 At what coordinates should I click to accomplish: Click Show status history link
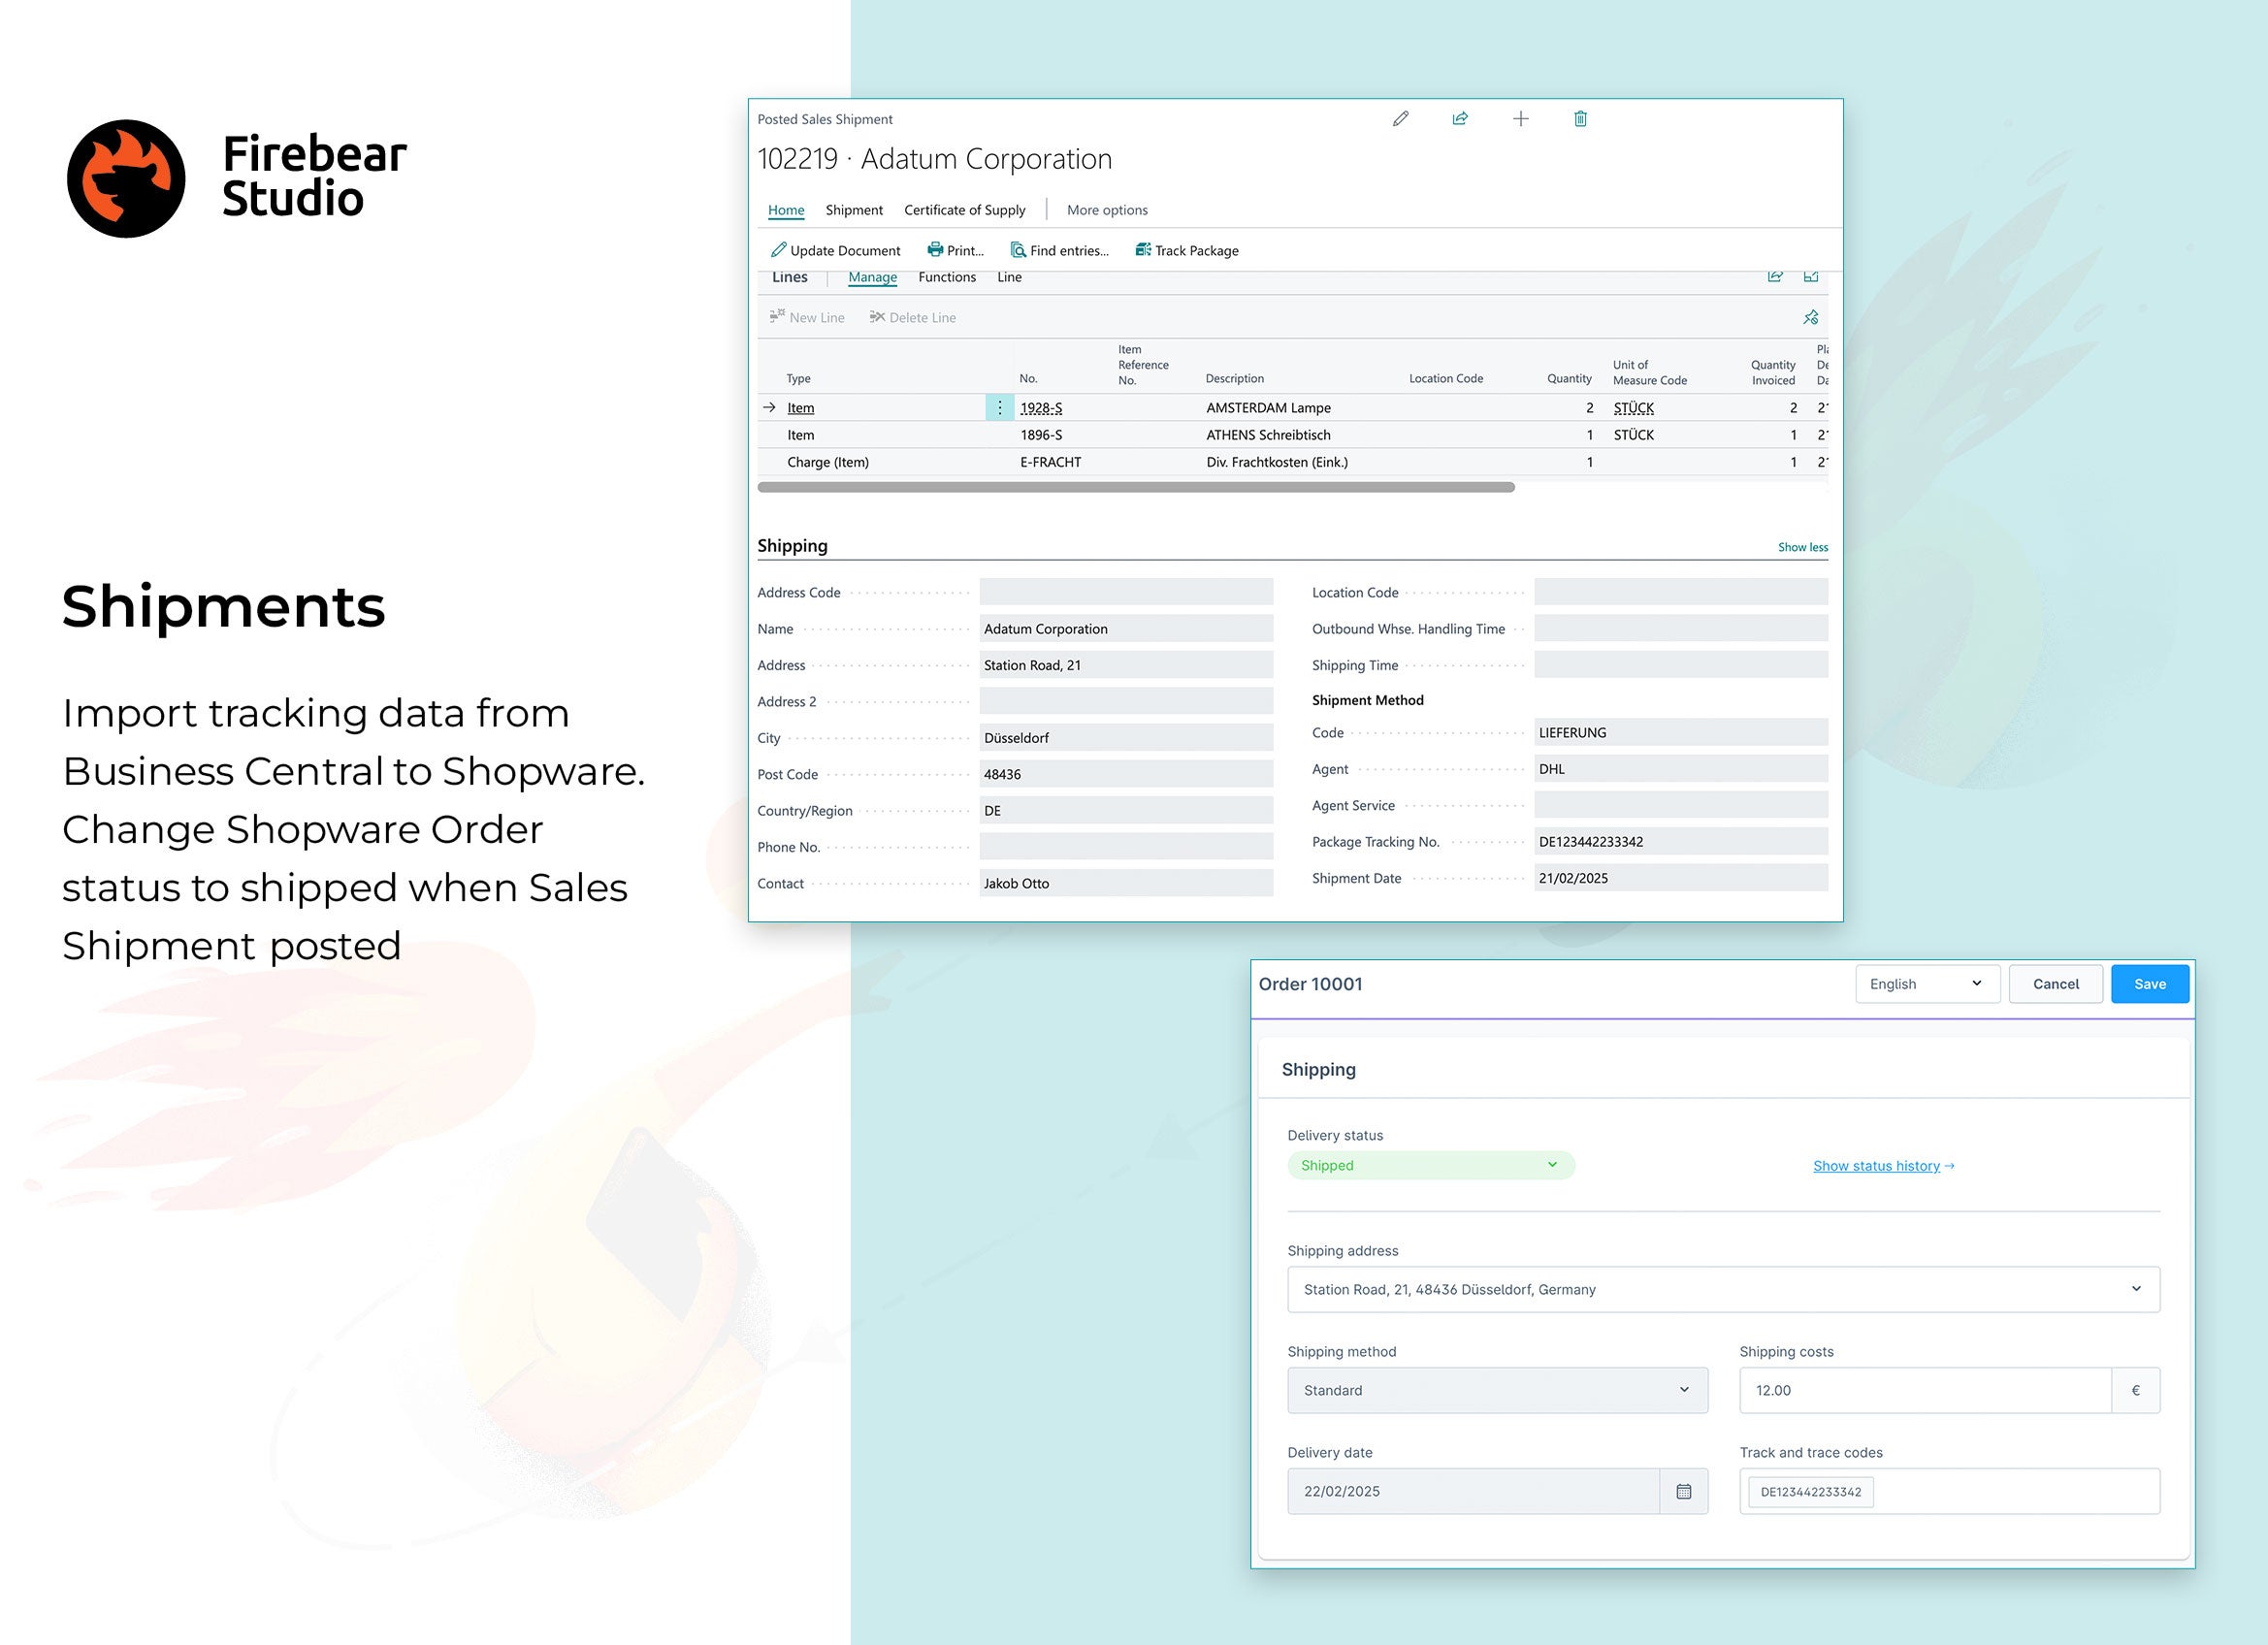coord(1883,1166)
